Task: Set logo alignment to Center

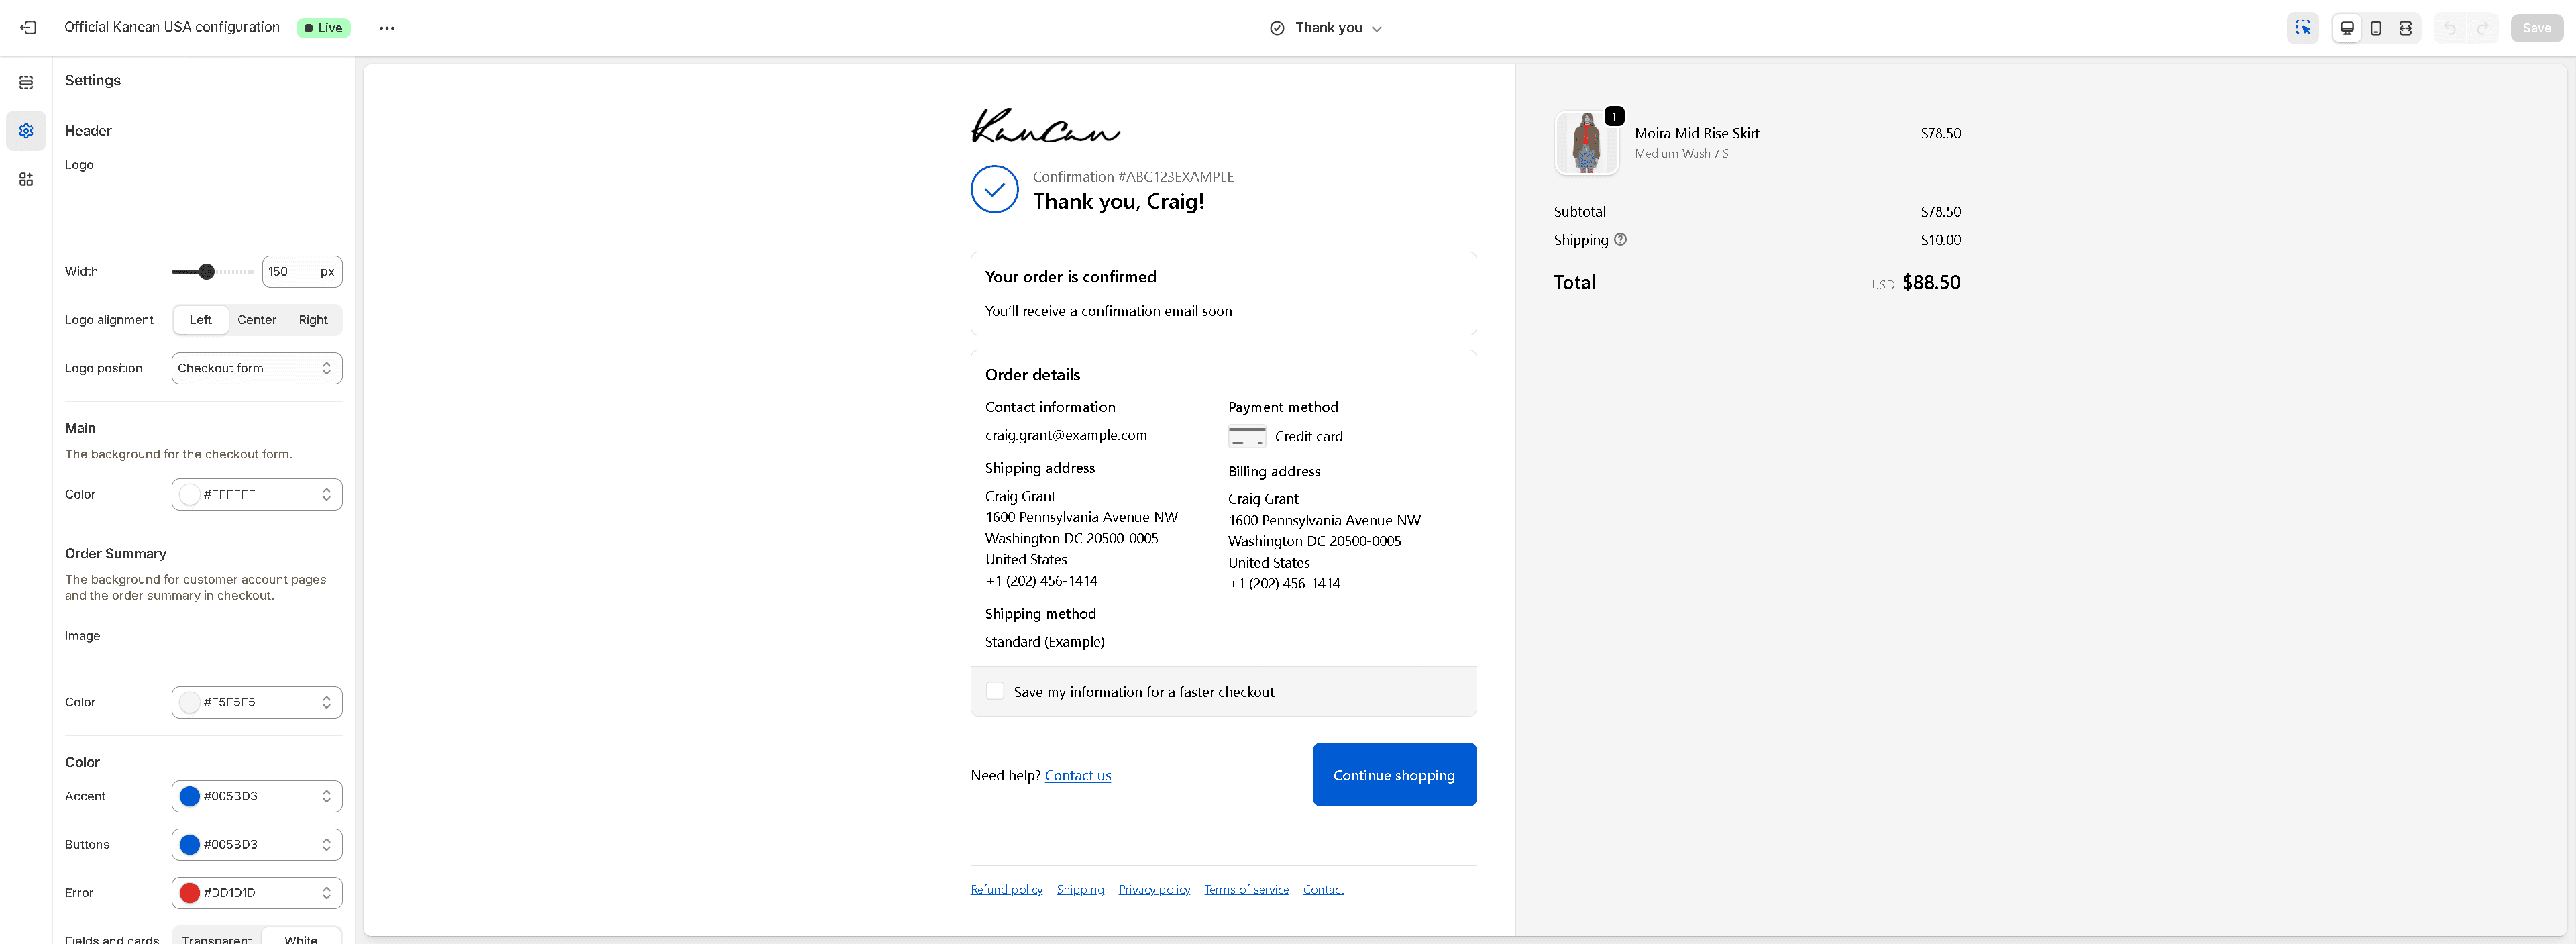Action: (257, 320)
